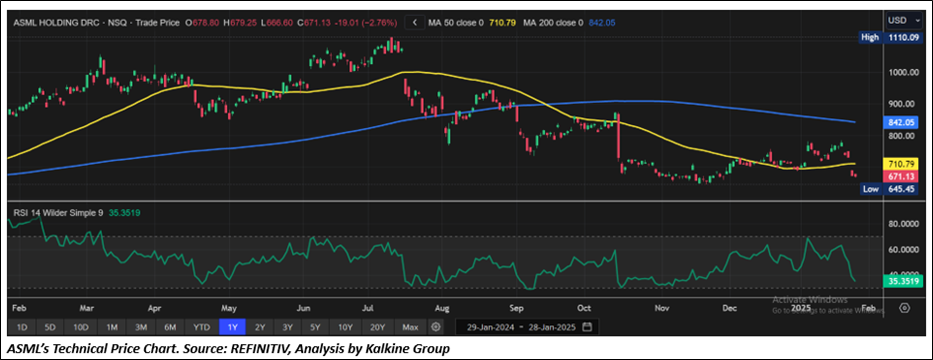Screen dimensions: 933x360
Task: Click the 2025 year marker on time axis
Action: [801, 308]
